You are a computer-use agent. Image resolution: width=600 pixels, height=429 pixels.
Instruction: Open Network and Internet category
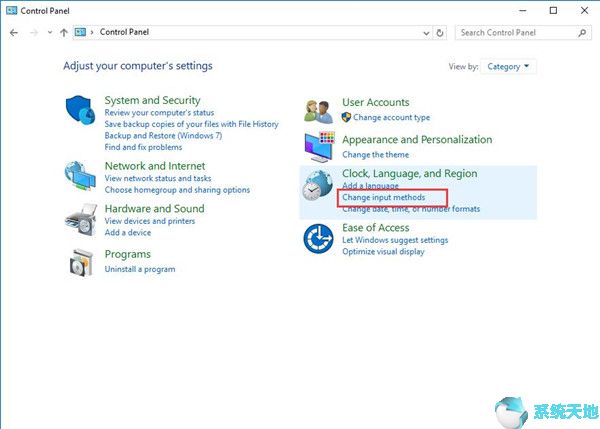(x=155, y=166)
